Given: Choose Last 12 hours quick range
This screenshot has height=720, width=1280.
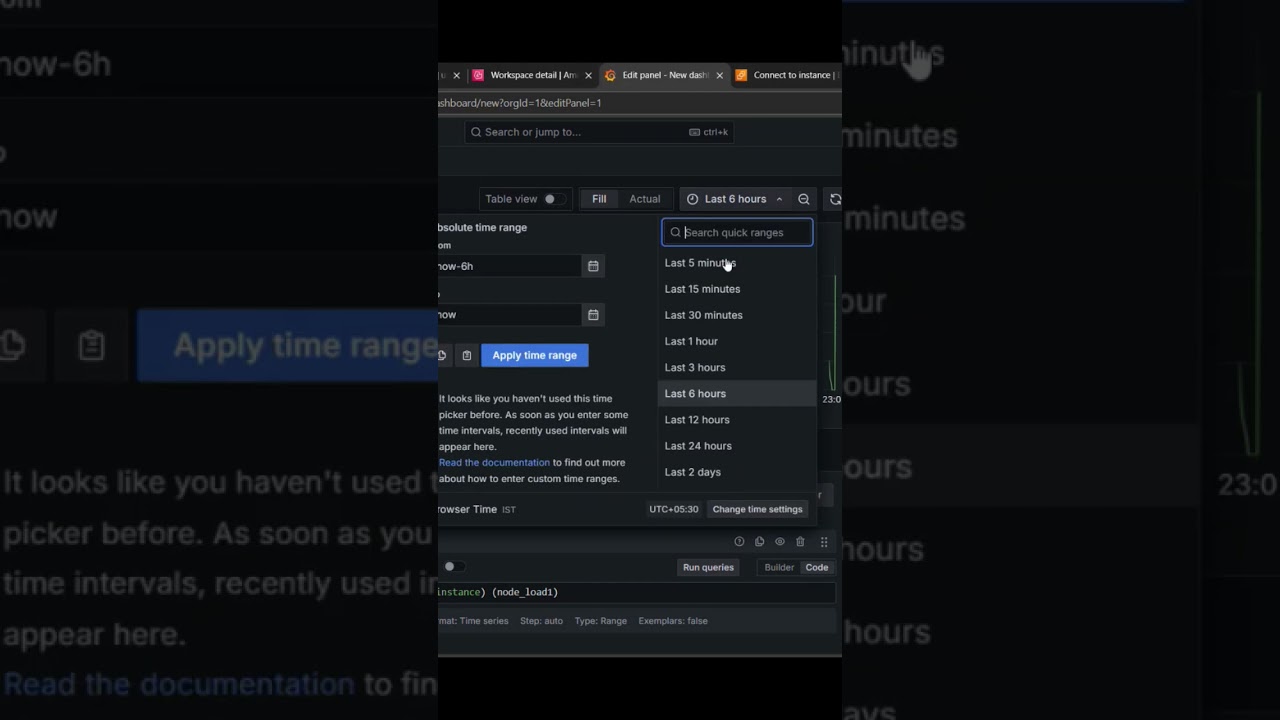Looking at the screenshot, I should (x=737, y=419).
